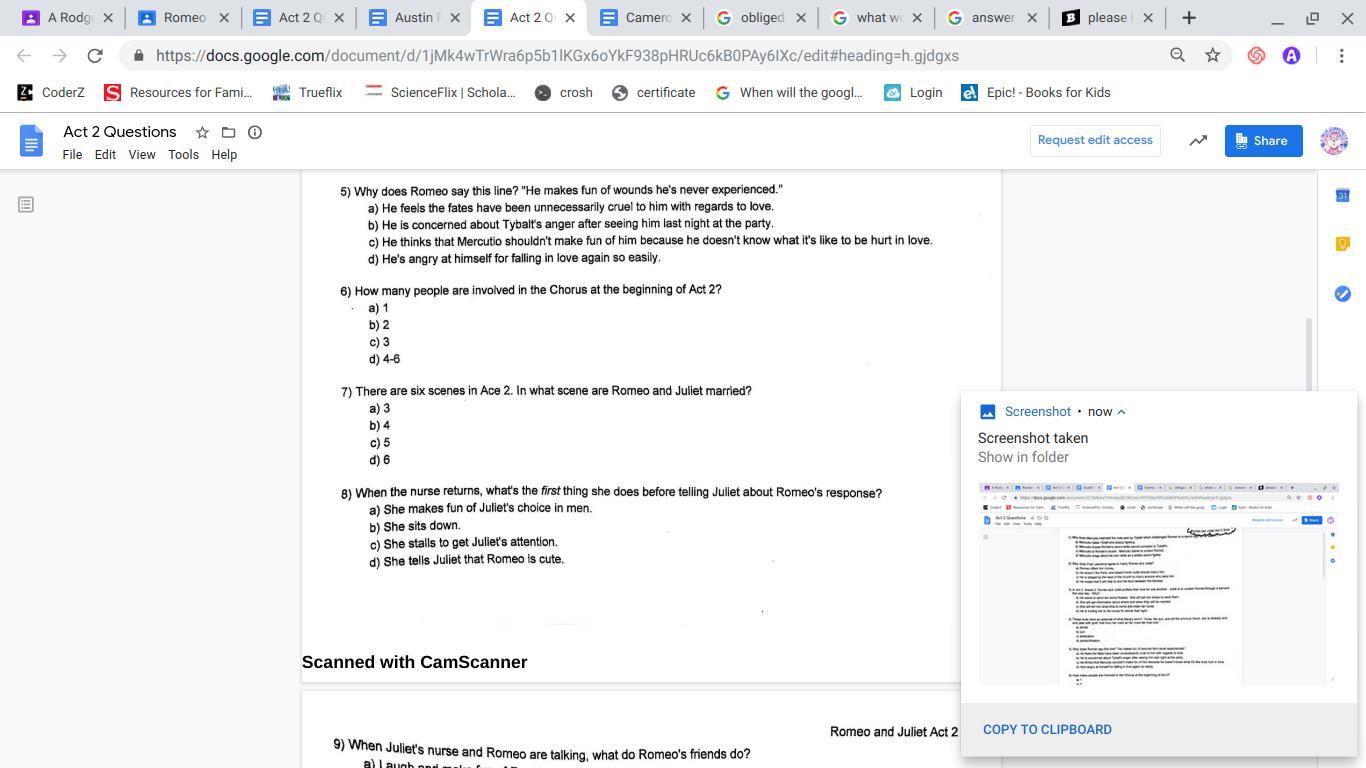Viewport: 1366px width, 768px height.
Task: Switch to the obliged search tab
Action: [761, 18]
